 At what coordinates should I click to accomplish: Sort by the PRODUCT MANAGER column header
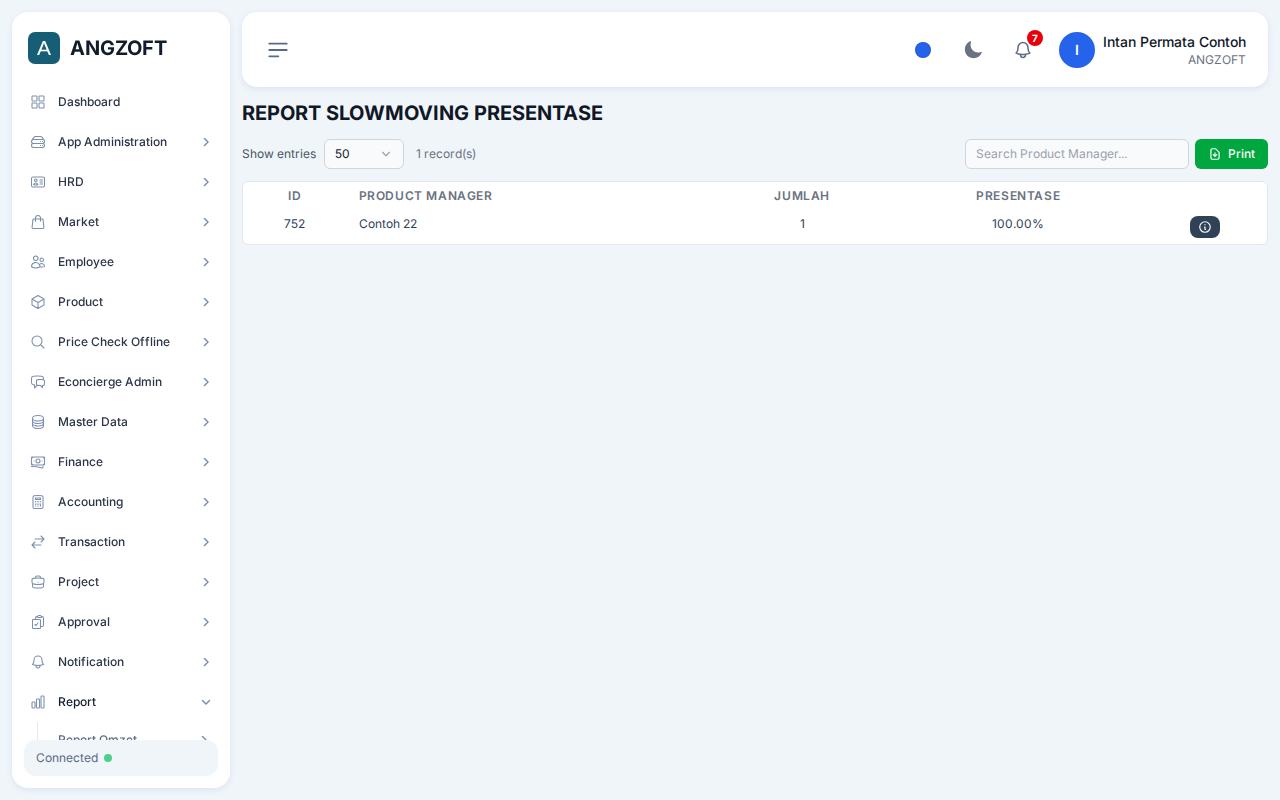click(425, 196)
